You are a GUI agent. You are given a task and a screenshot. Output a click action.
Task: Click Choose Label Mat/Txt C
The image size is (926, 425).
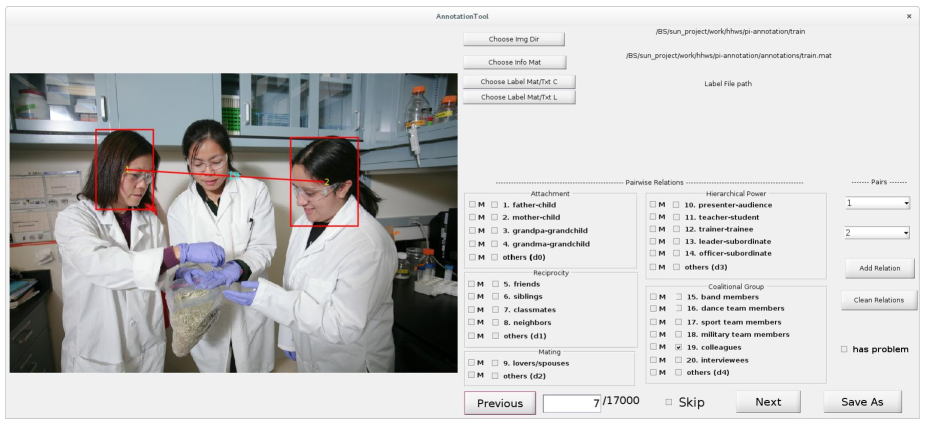519,81
